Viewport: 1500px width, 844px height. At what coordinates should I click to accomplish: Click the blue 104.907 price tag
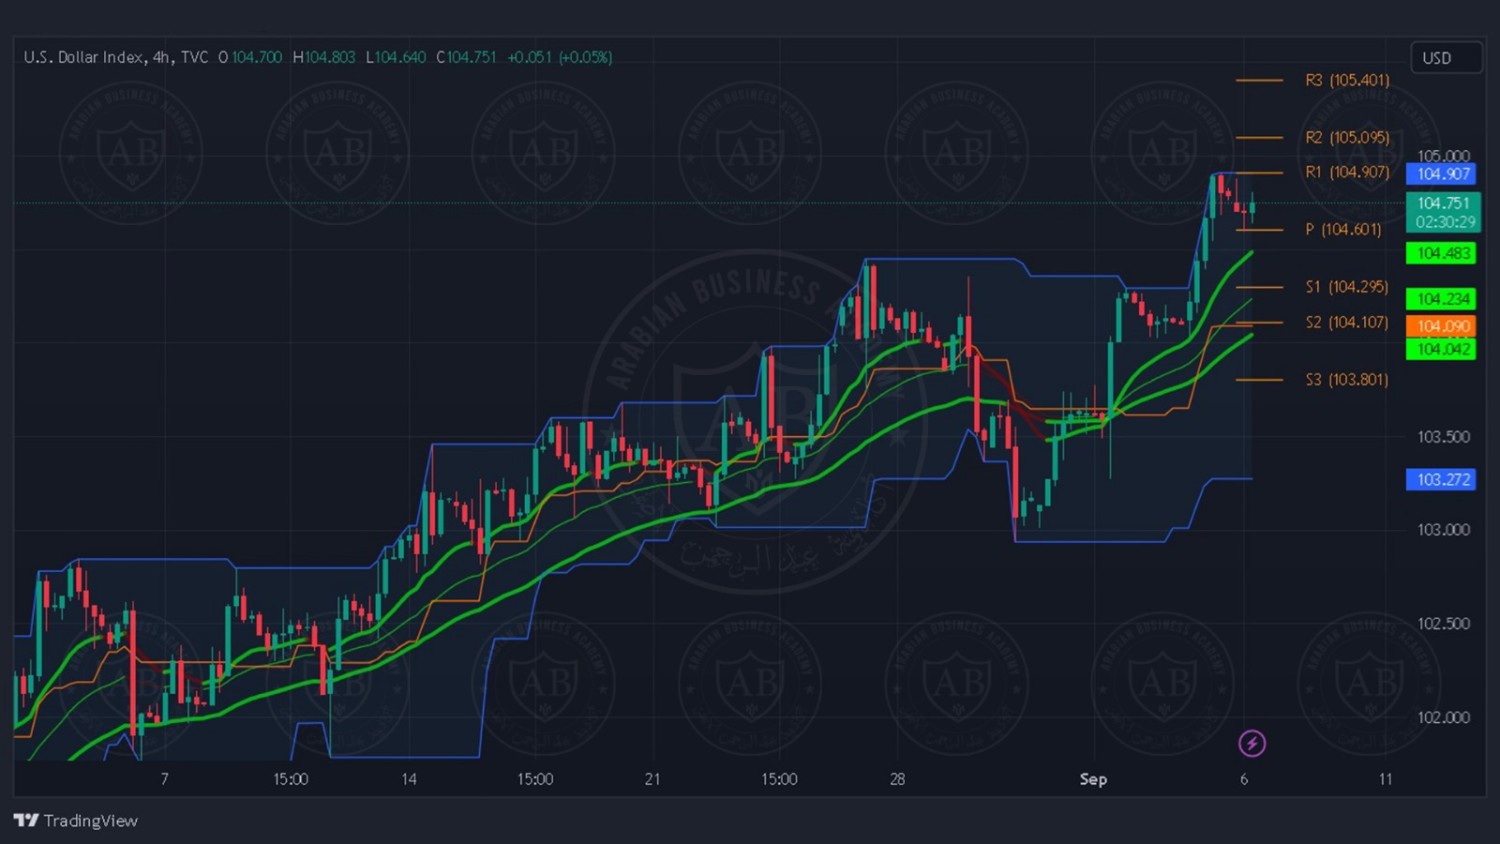click(1442, 174)
